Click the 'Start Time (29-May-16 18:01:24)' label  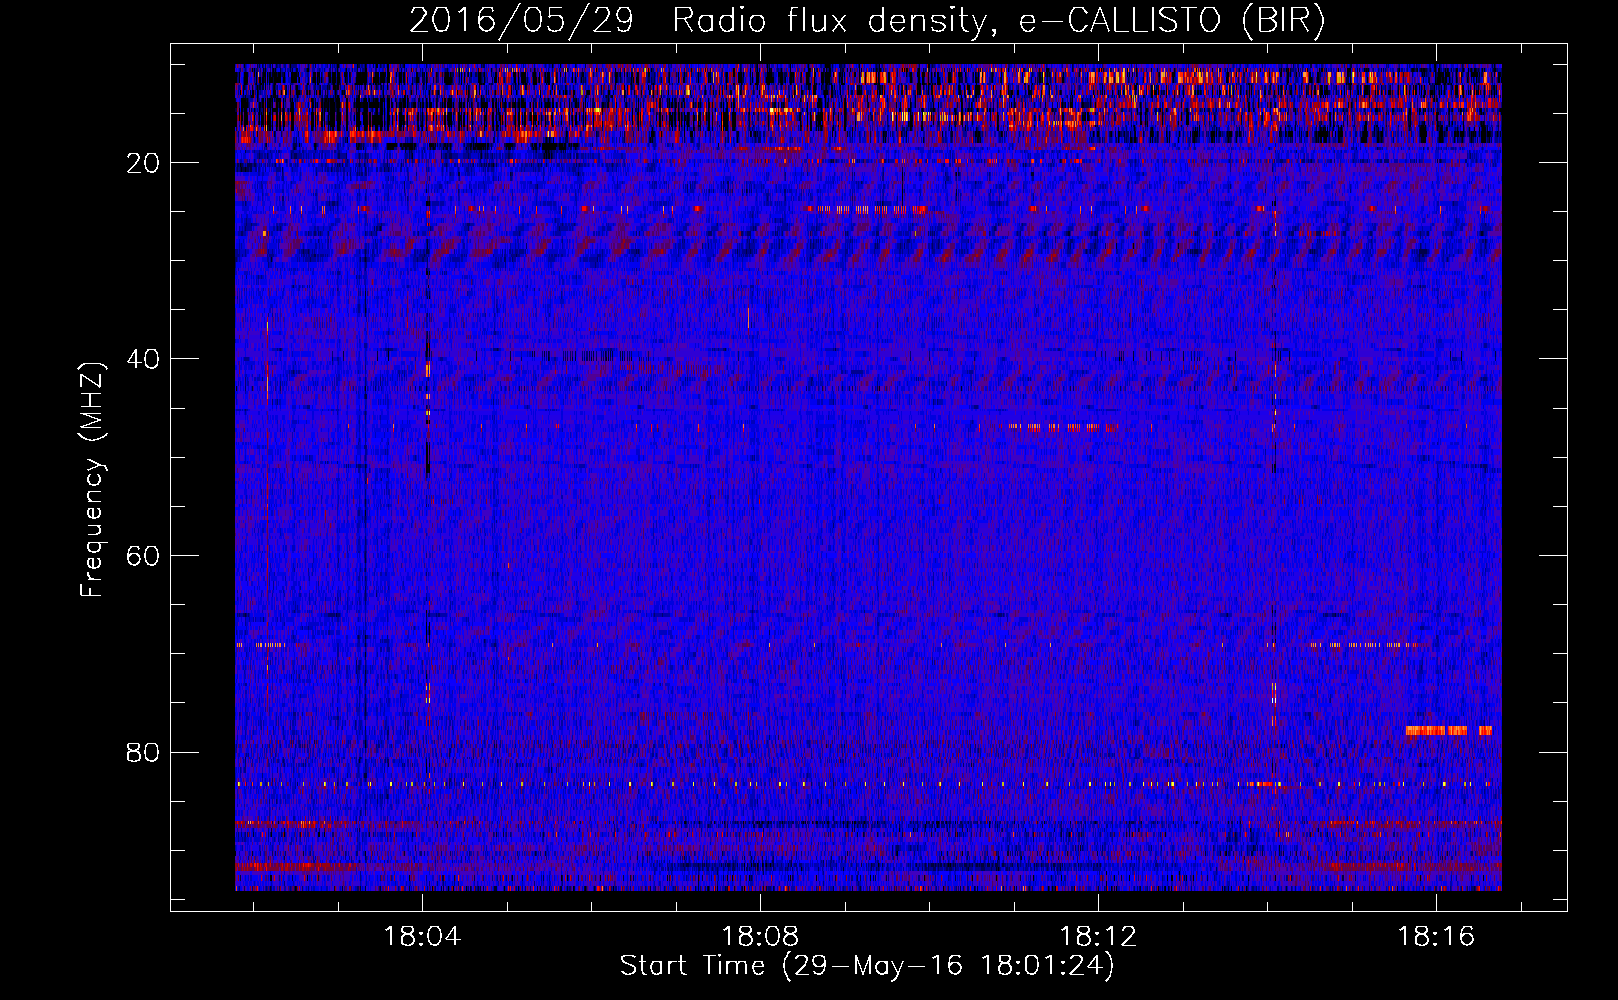867,966
